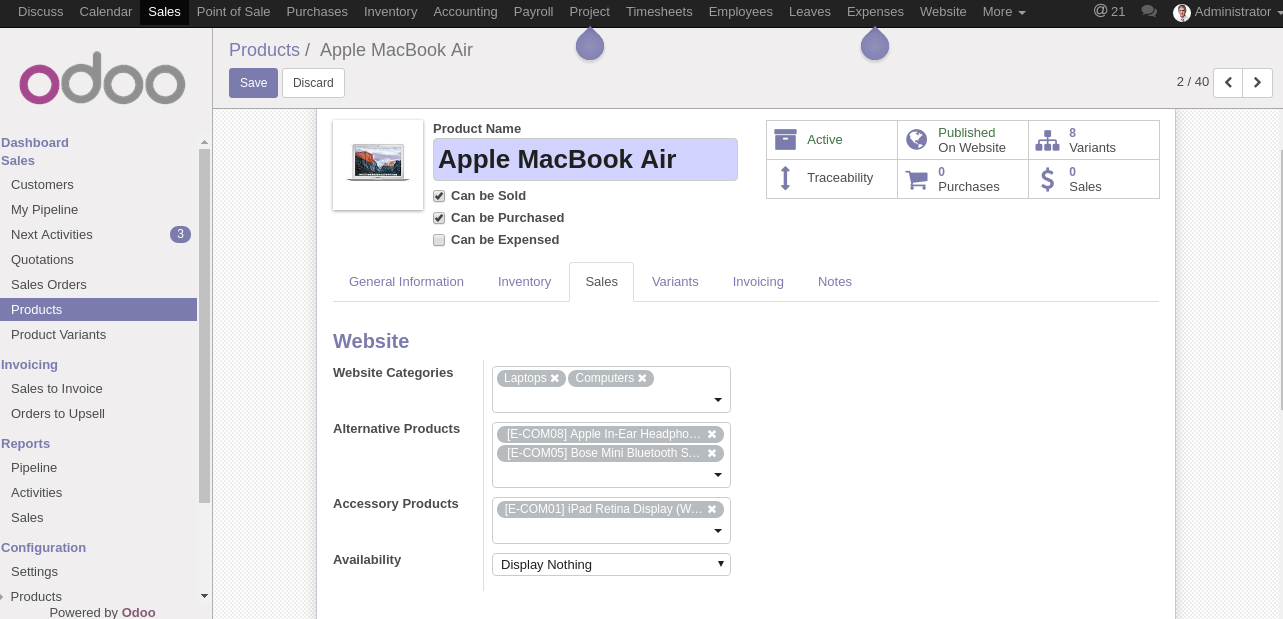The image size is (1283, 619).
Task: Open the Accessory Products dropdown arrow
Action: point(718,531)
